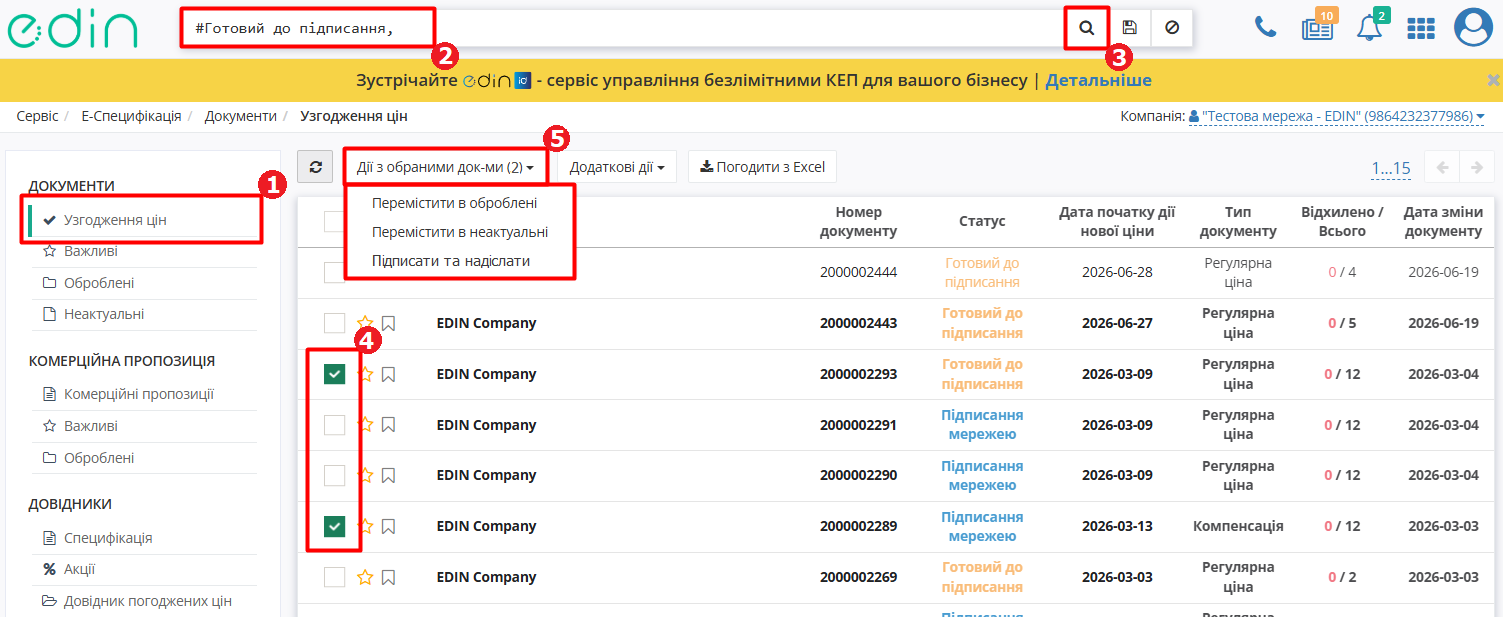The width and height of the screenshot is (1503, 617).
Task: Go to 'Е-Специфікація' in the breadcrumb
Action: click(131, 116)
